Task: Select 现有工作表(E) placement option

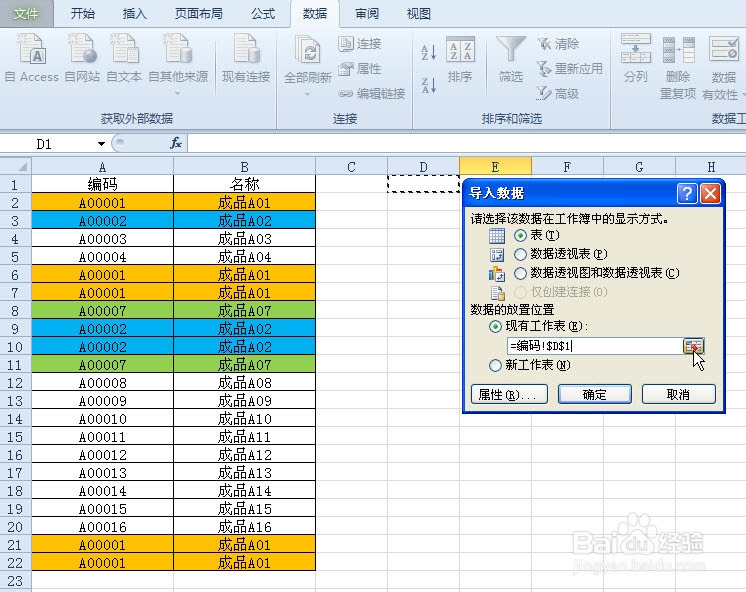Action: [495, 326]
